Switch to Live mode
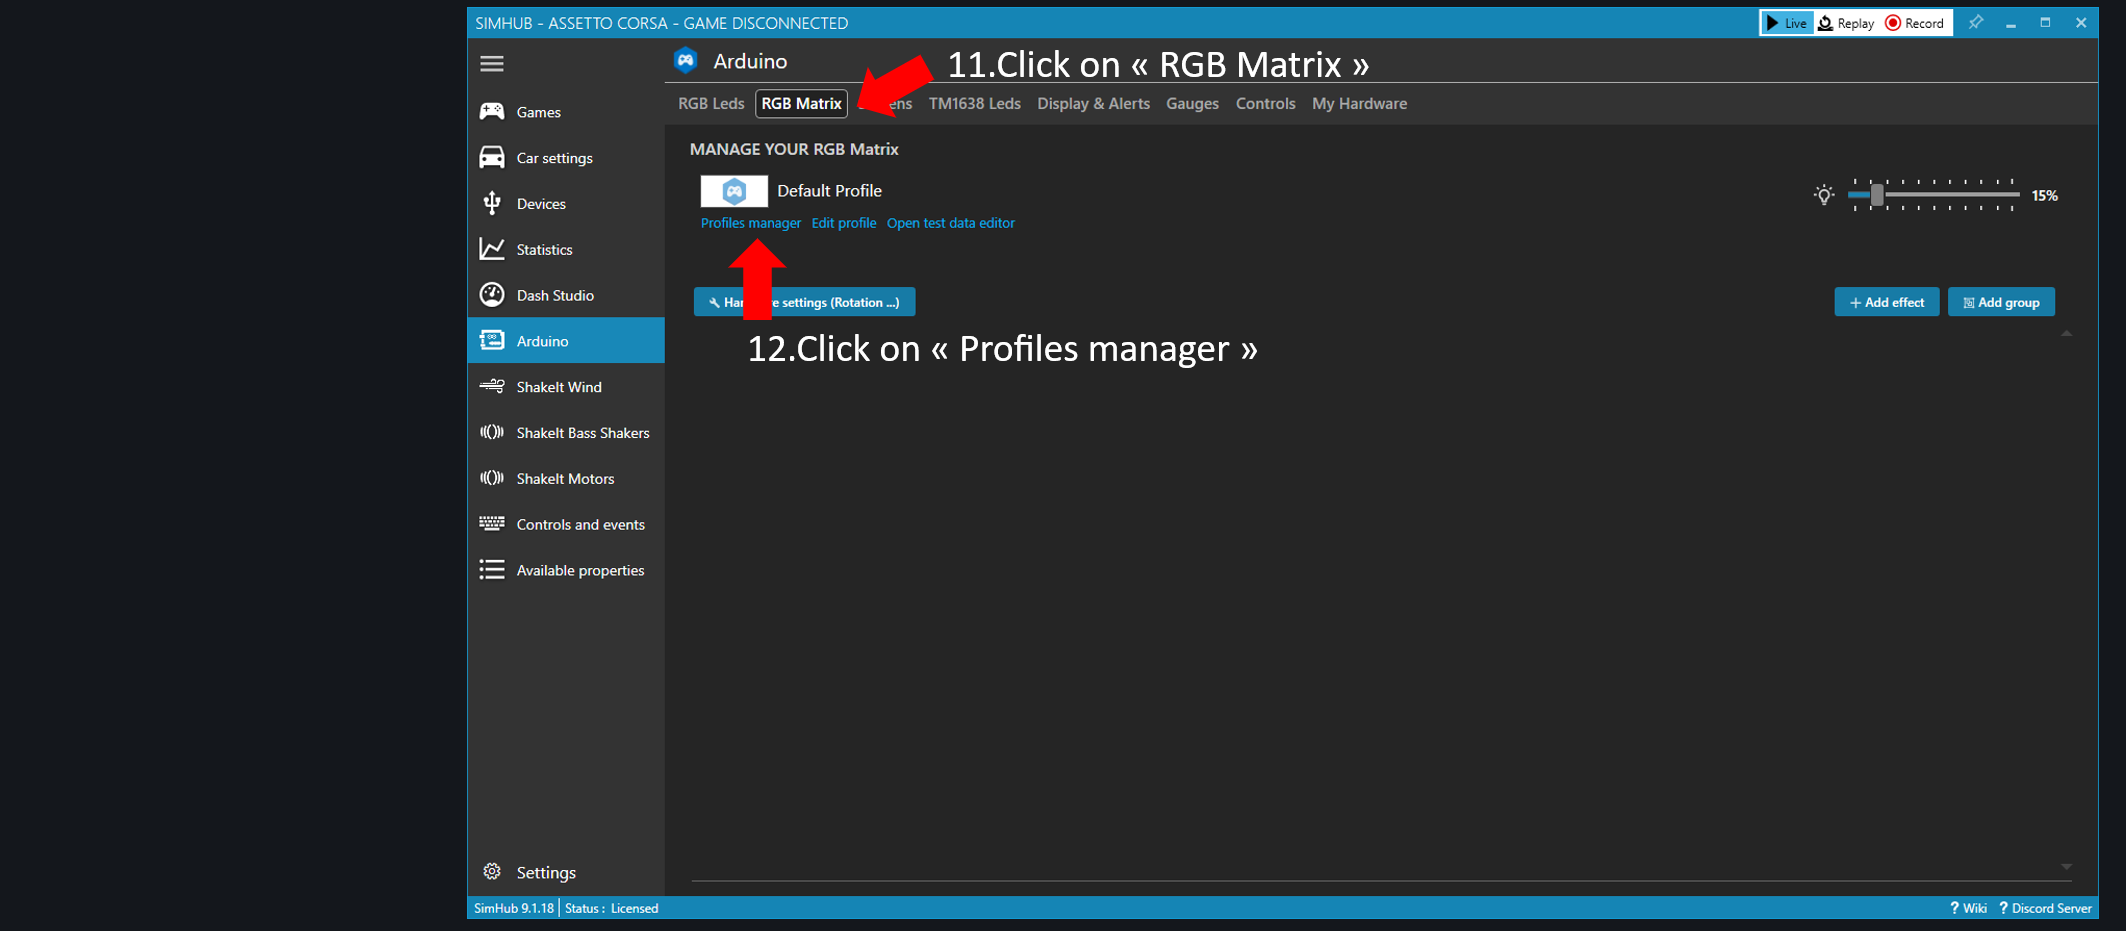This screenshot has width=2126, height=931. pos(1787,23)
